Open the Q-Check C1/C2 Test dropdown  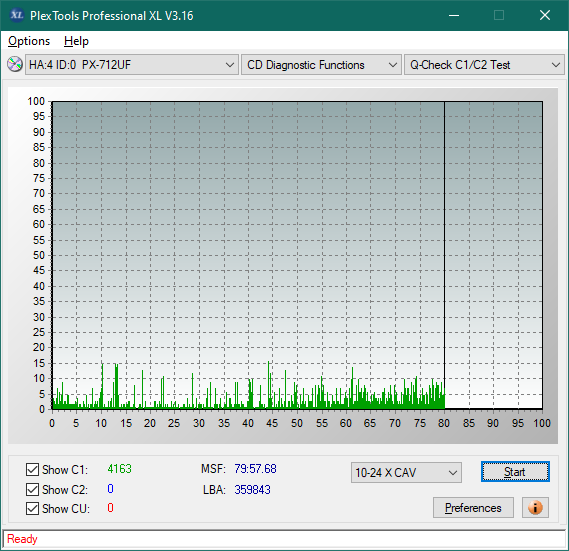[x=484, y=65]
